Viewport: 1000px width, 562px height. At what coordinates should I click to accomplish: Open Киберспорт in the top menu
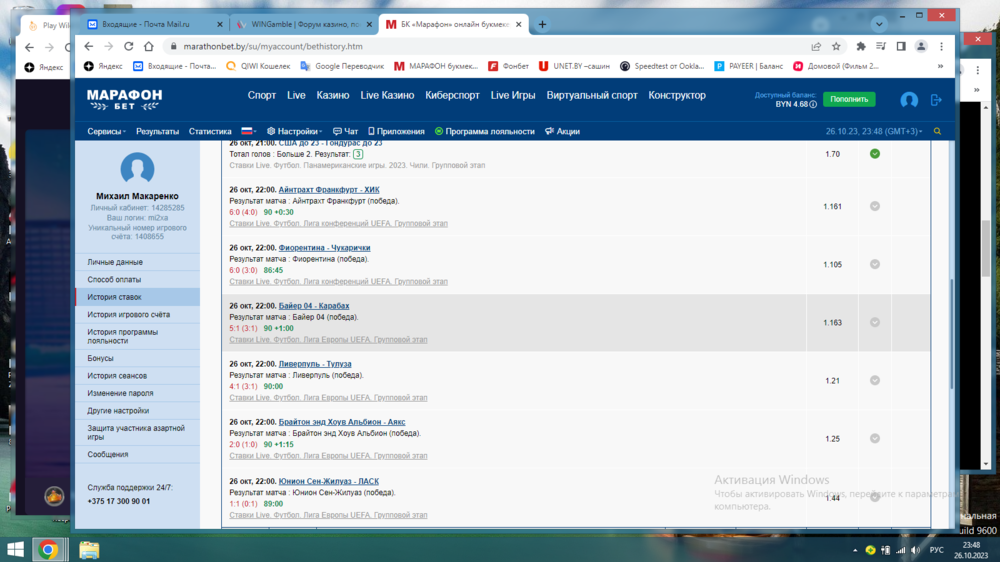pos(452,96)
